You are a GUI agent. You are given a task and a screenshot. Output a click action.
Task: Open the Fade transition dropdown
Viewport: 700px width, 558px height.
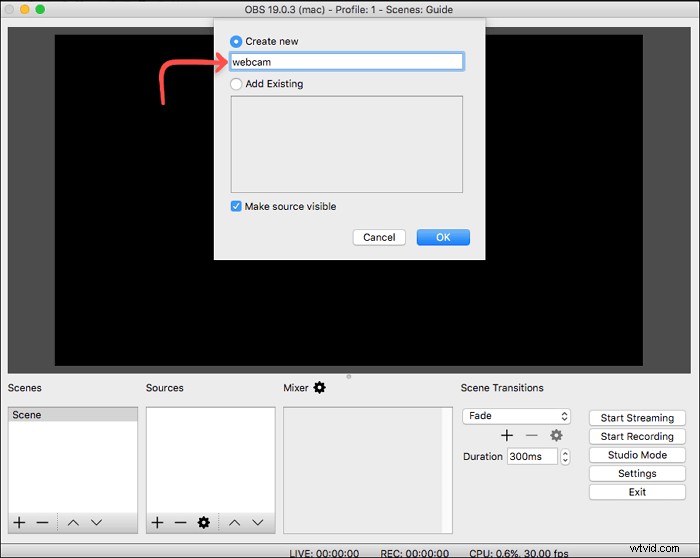516,416
